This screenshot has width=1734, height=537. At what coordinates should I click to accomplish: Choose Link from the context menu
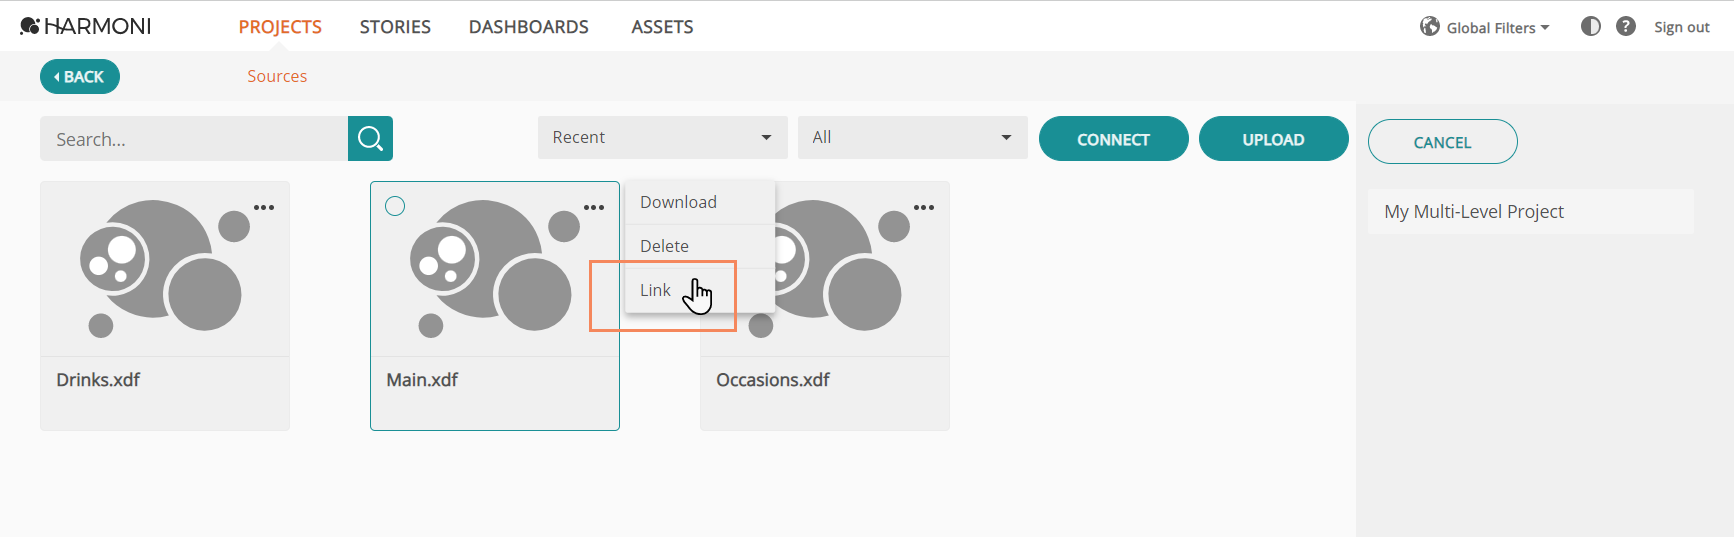tap(700, 290)
